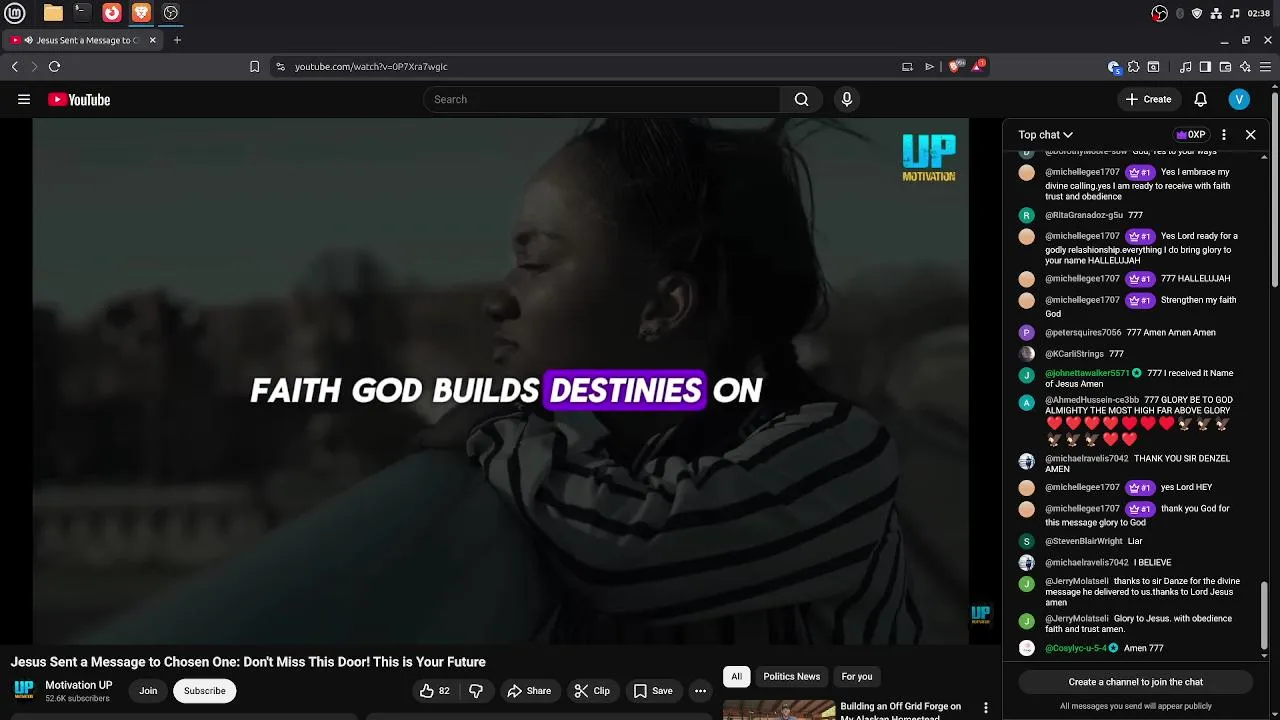
Task: Go back to the previous page
Action: point(15,67)
